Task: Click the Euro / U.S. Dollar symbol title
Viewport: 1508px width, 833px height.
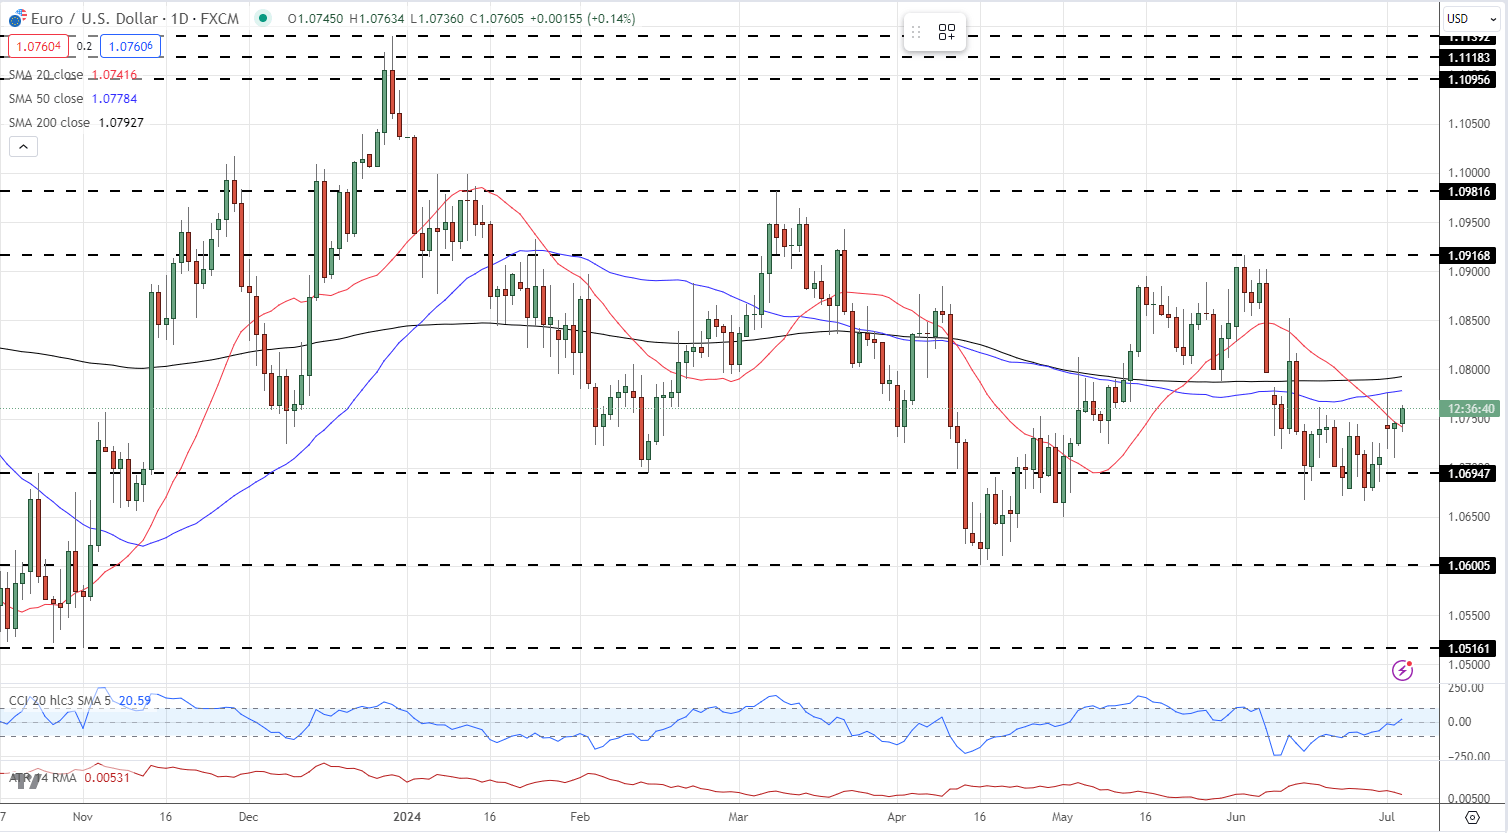Action: 95,18
